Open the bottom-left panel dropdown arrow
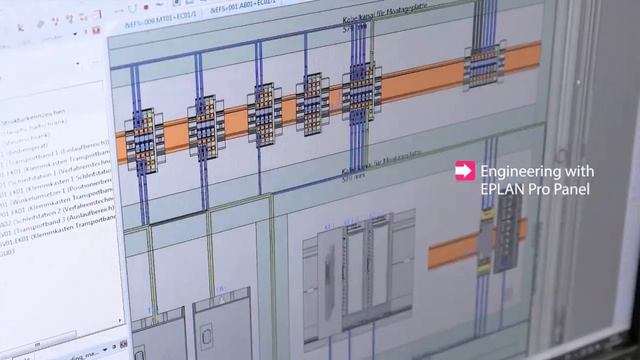 [x=105, y=349]
